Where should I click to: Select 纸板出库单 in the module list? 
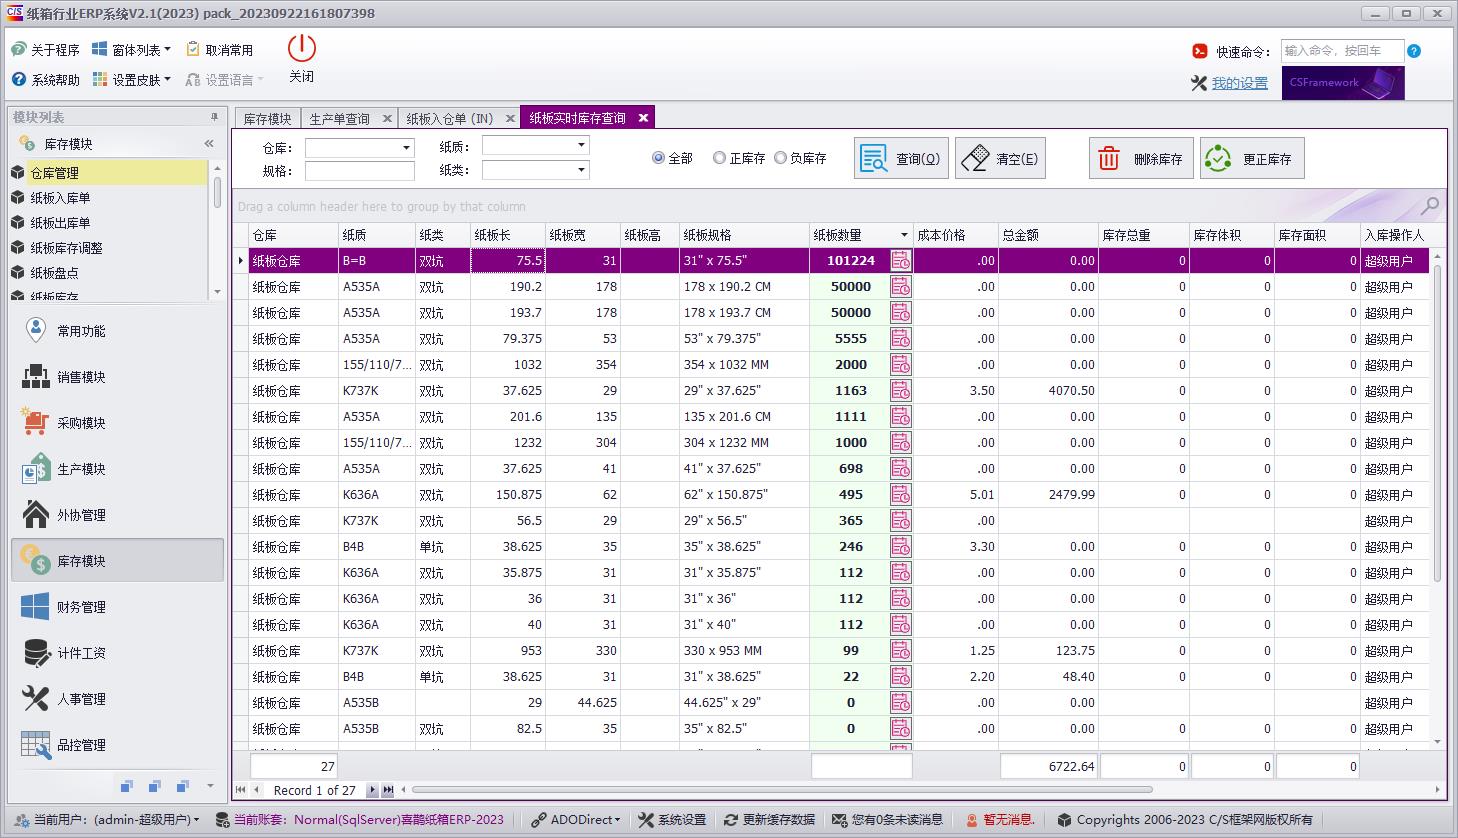tap(62, 222)
